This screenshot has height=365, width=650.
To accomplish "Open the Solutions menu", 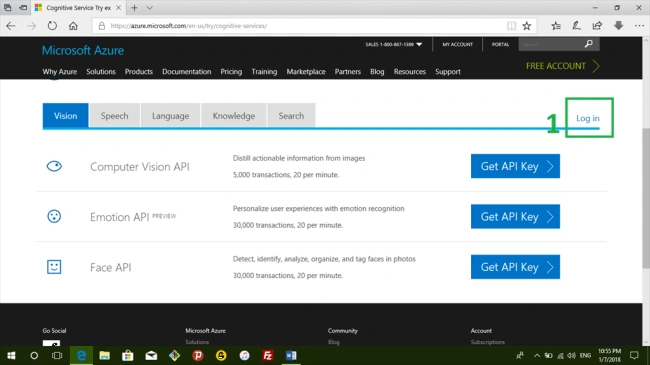I will click(x=101, y=72).
